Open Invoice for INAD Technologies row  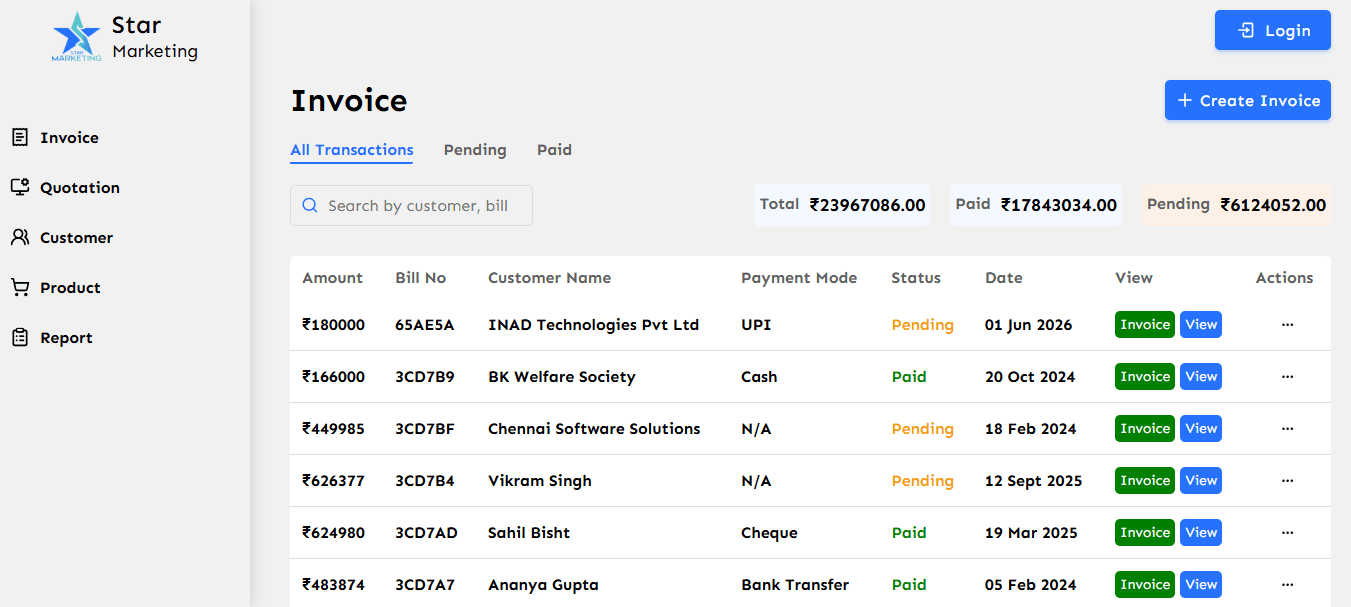(1145, 325)
